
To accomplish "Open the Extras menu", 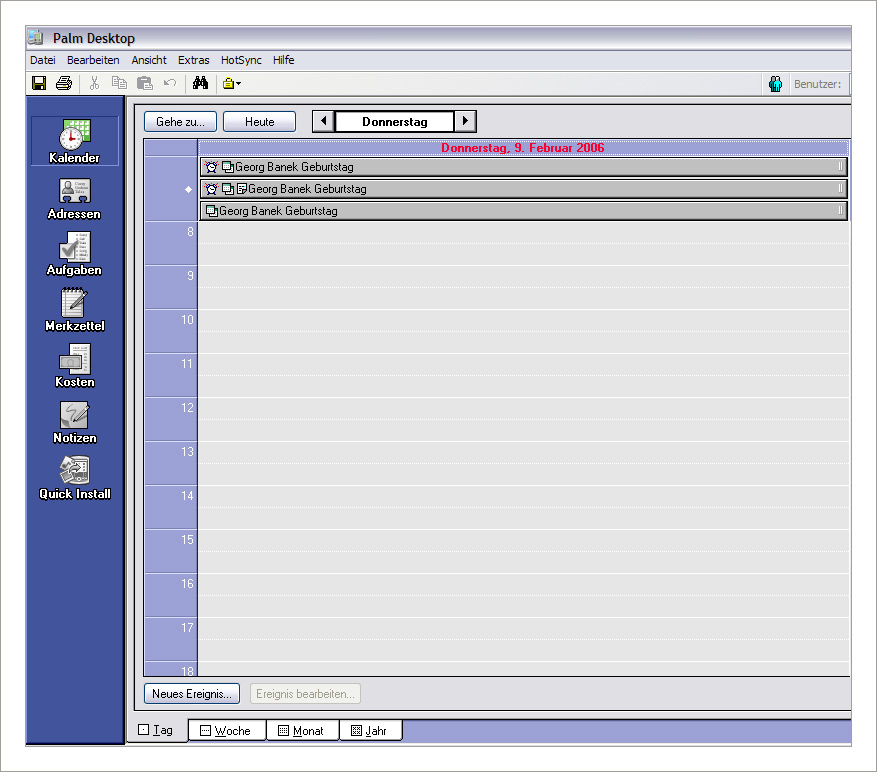I will pos(194,60).
